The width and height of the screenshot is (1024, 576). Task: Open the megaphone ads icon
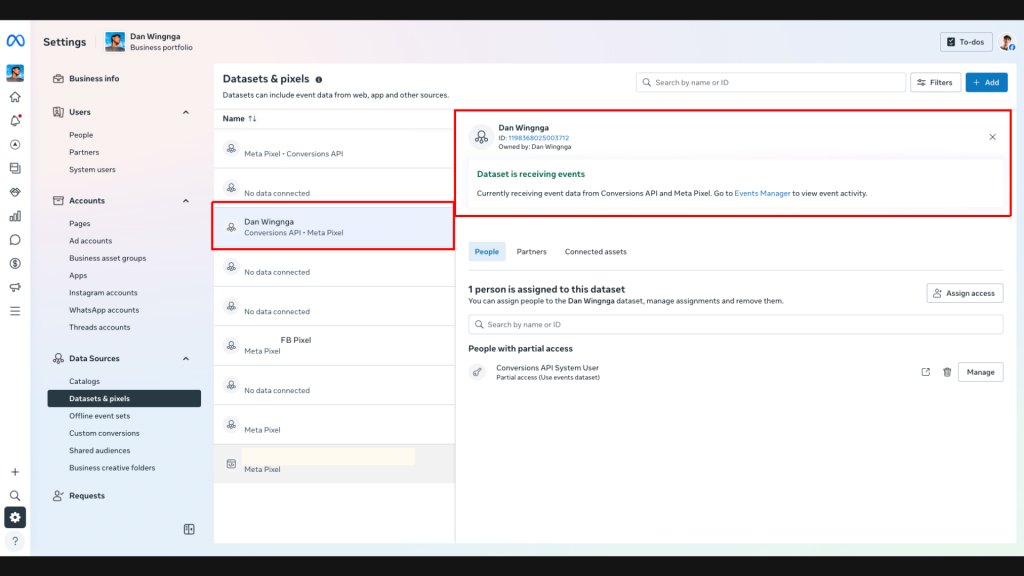pyautogui.click(x=15, y=287)
